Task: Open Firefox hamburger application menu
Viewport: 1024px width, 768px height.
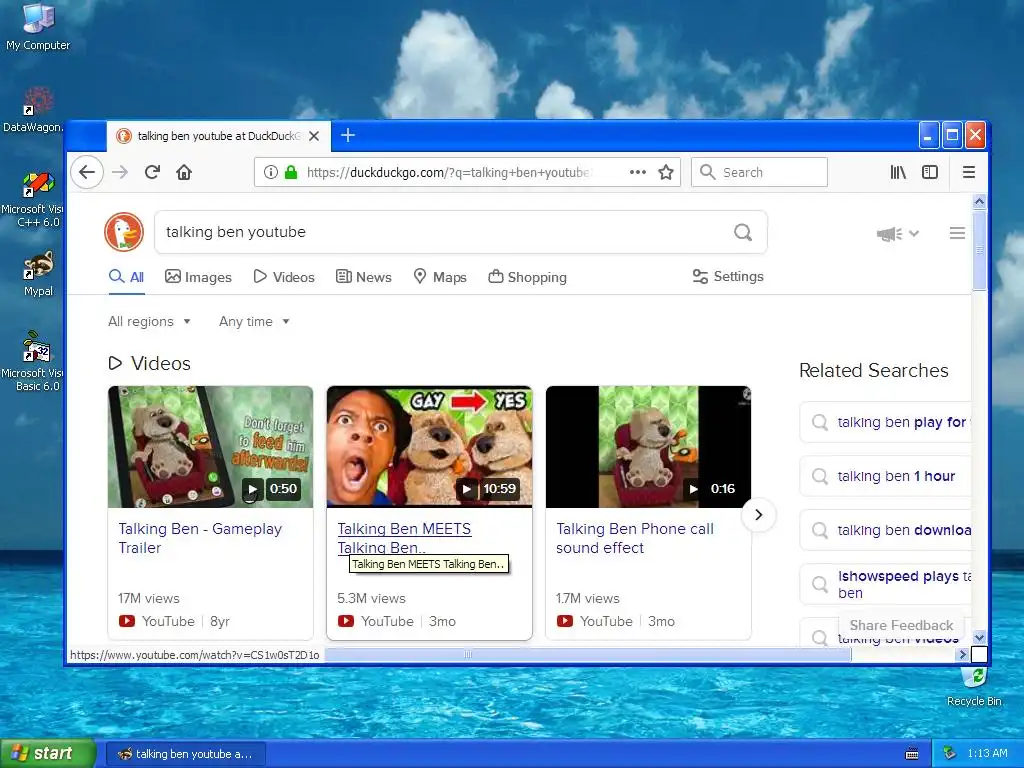Action: [969, 172]
